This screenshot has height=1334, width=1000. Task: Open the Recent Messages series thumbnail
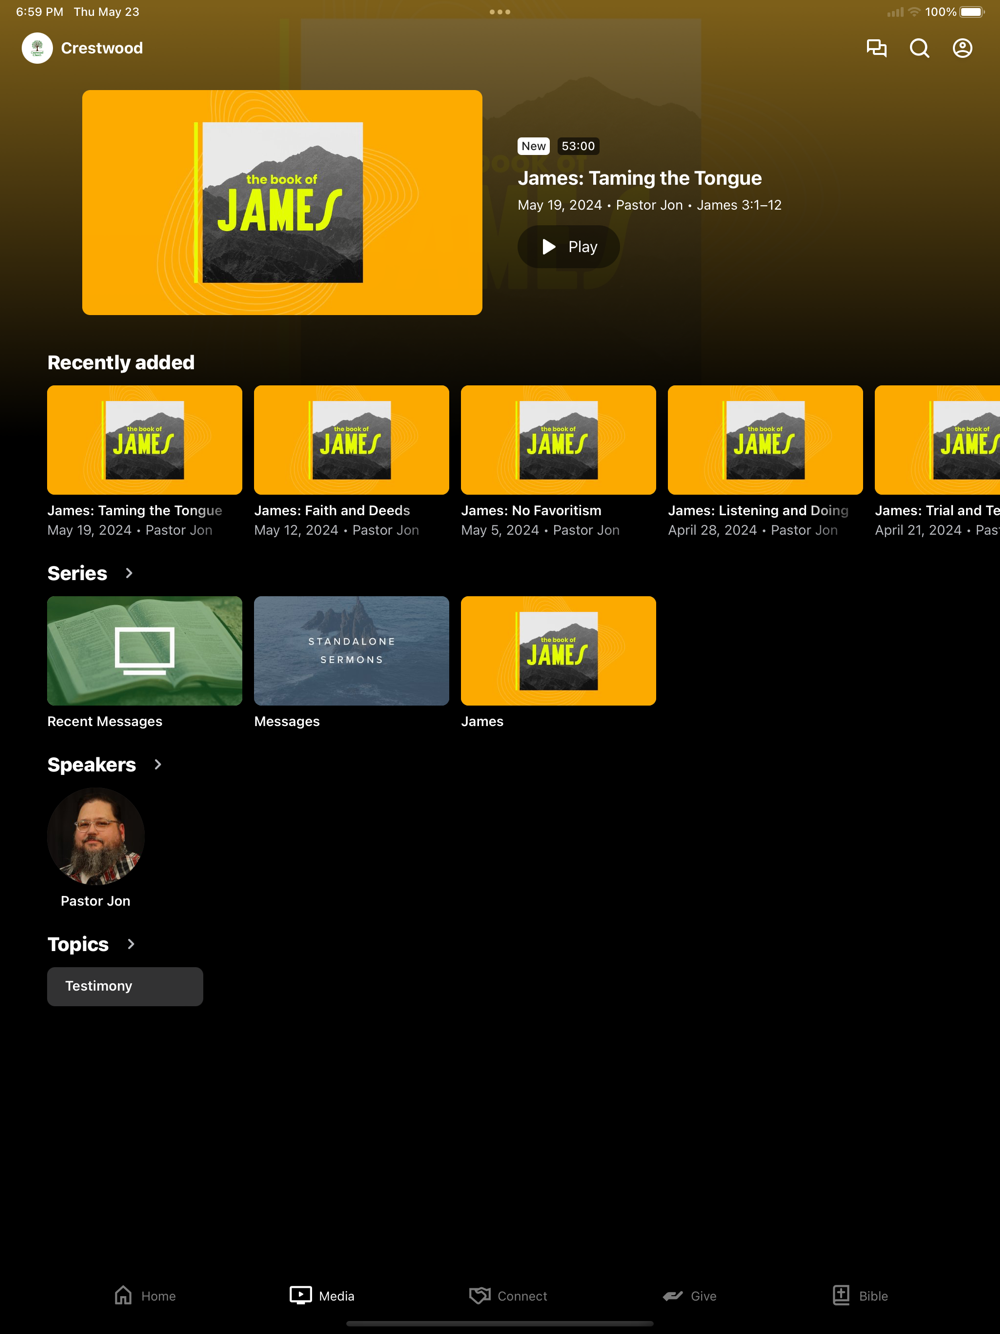coord(145,651)
